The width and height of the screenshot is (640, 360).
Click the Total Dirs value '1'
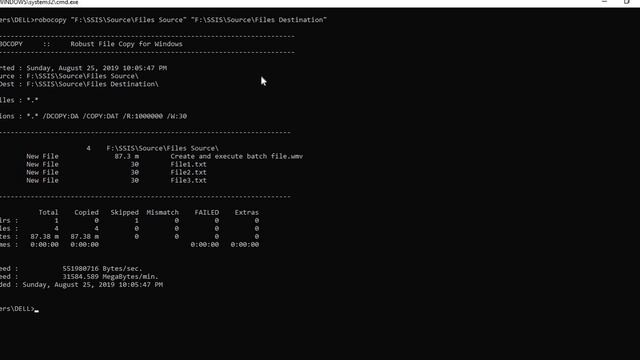click(56, 220)
